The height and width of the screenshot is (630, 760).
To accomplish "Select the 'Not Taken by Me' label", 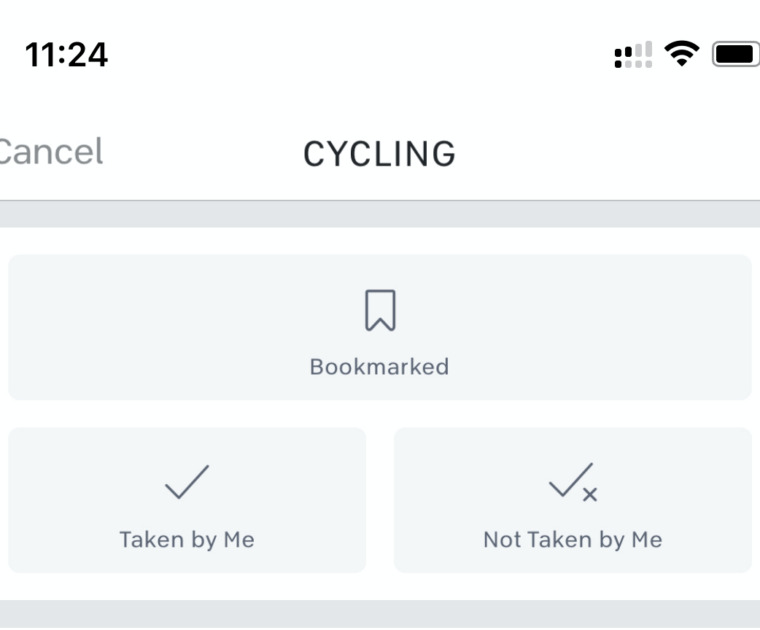I will click(x=572, y=540).
